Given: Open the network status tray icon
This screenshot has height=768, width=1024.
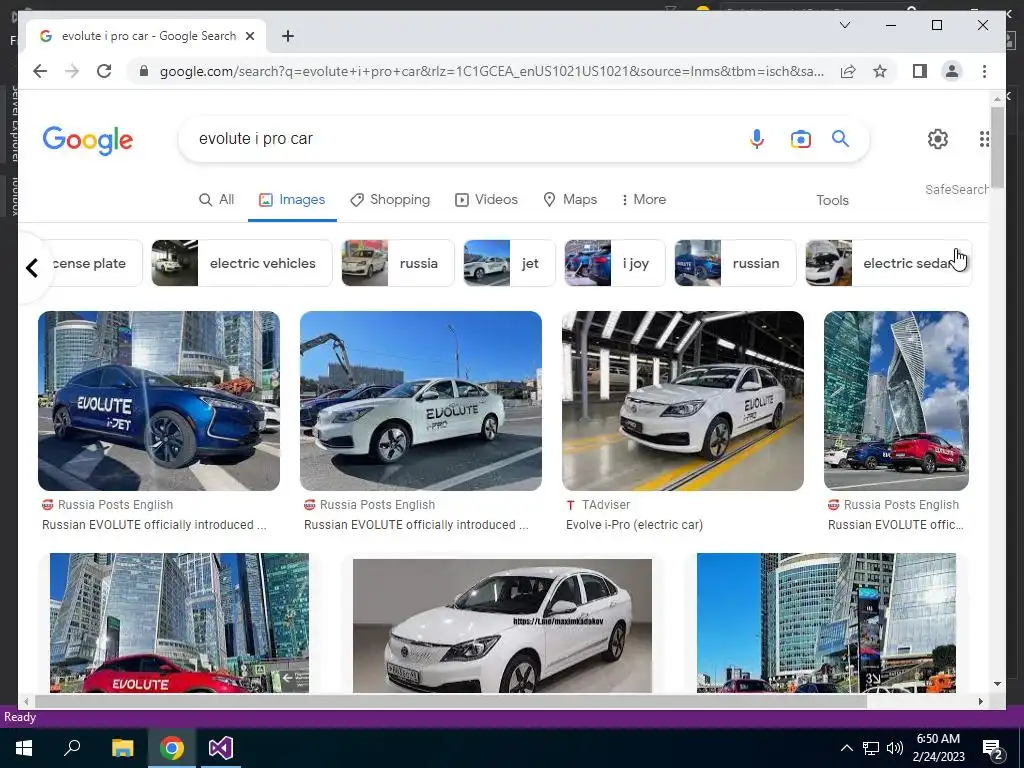Looking at the screenshot, I should (871, 748).
